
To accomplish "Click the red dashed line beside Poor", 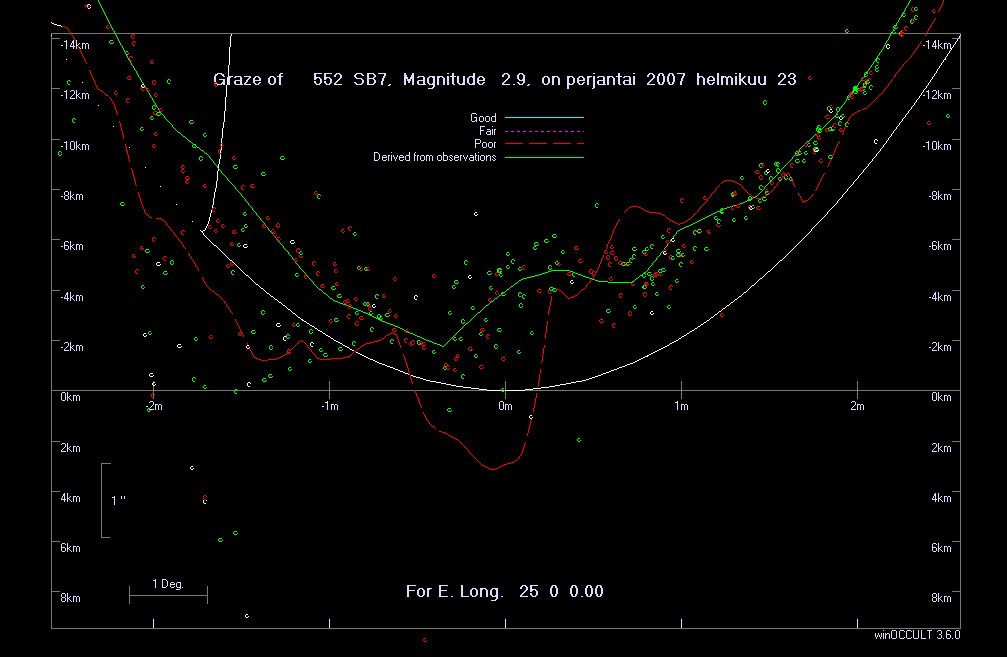I will pyautogui.click(x=544, y=144).
